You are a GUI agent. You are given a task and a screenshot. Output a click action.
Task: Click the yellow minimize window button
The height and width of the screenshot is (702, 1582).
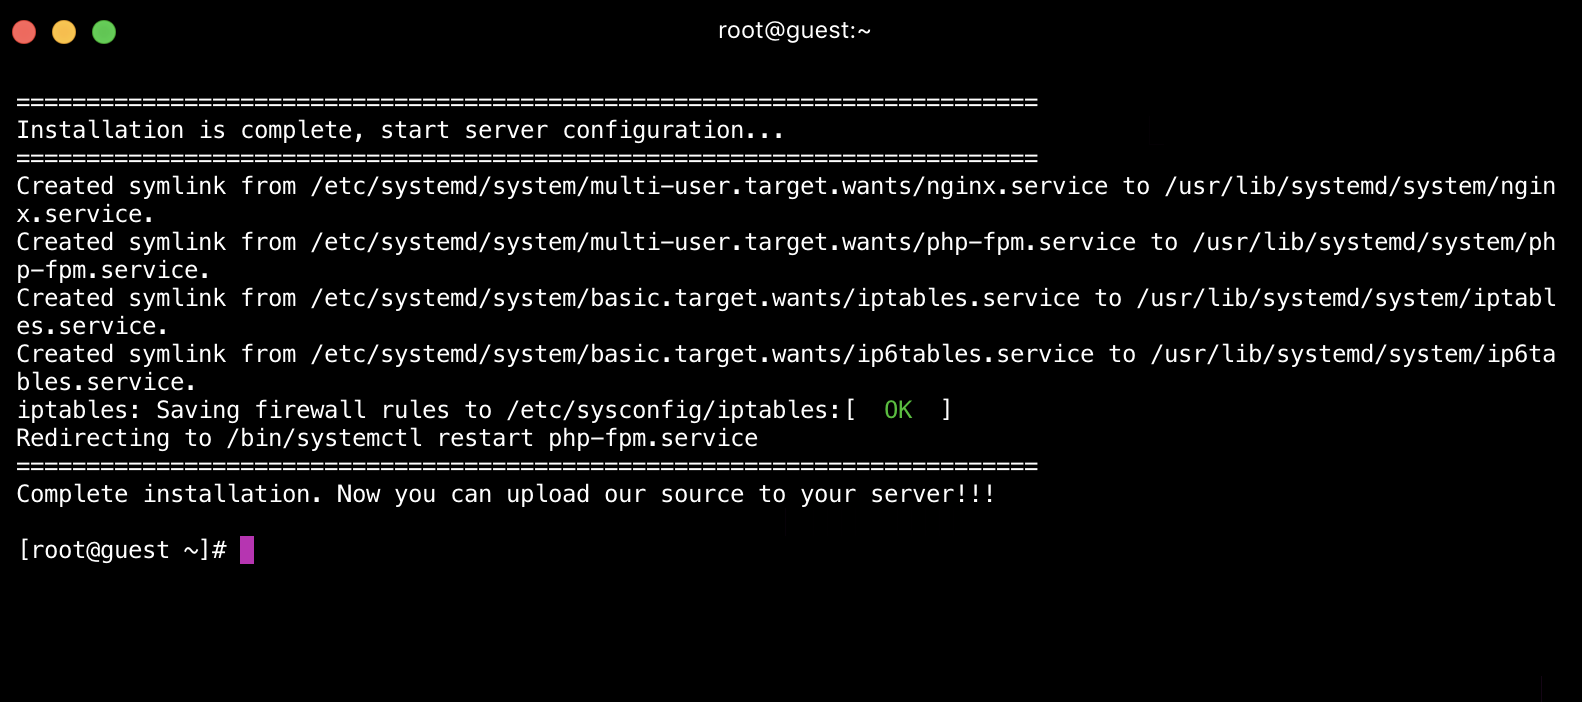64,32
